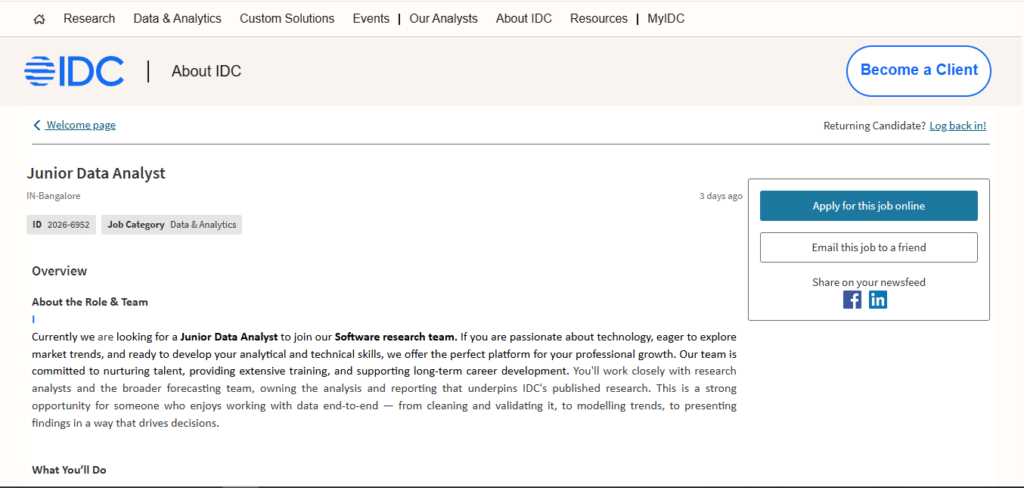1024x488 pixels.
Task: Share job on LinkedIn icon
Action: 878,300
